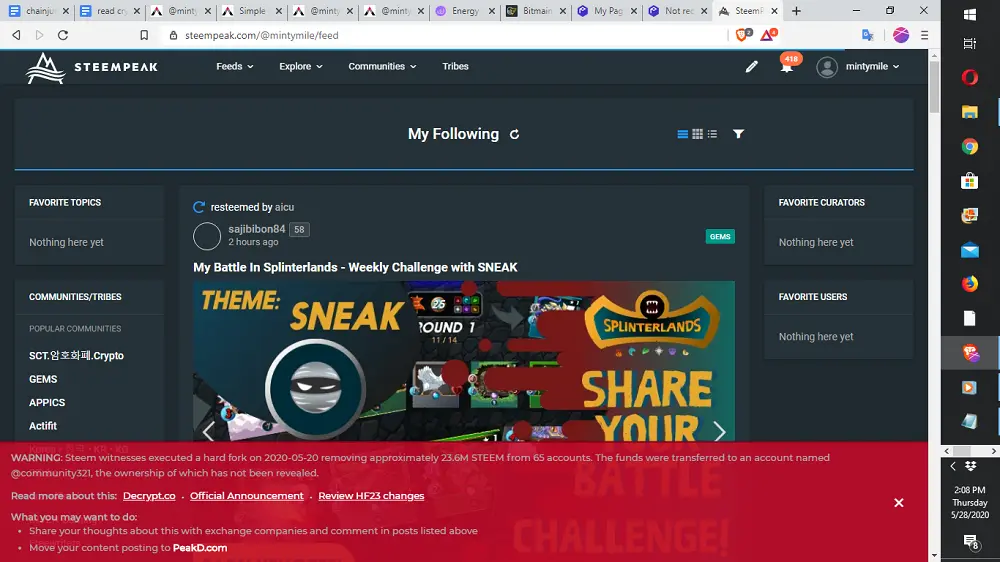Switch feed to compact list view

(x=712, y=134)
